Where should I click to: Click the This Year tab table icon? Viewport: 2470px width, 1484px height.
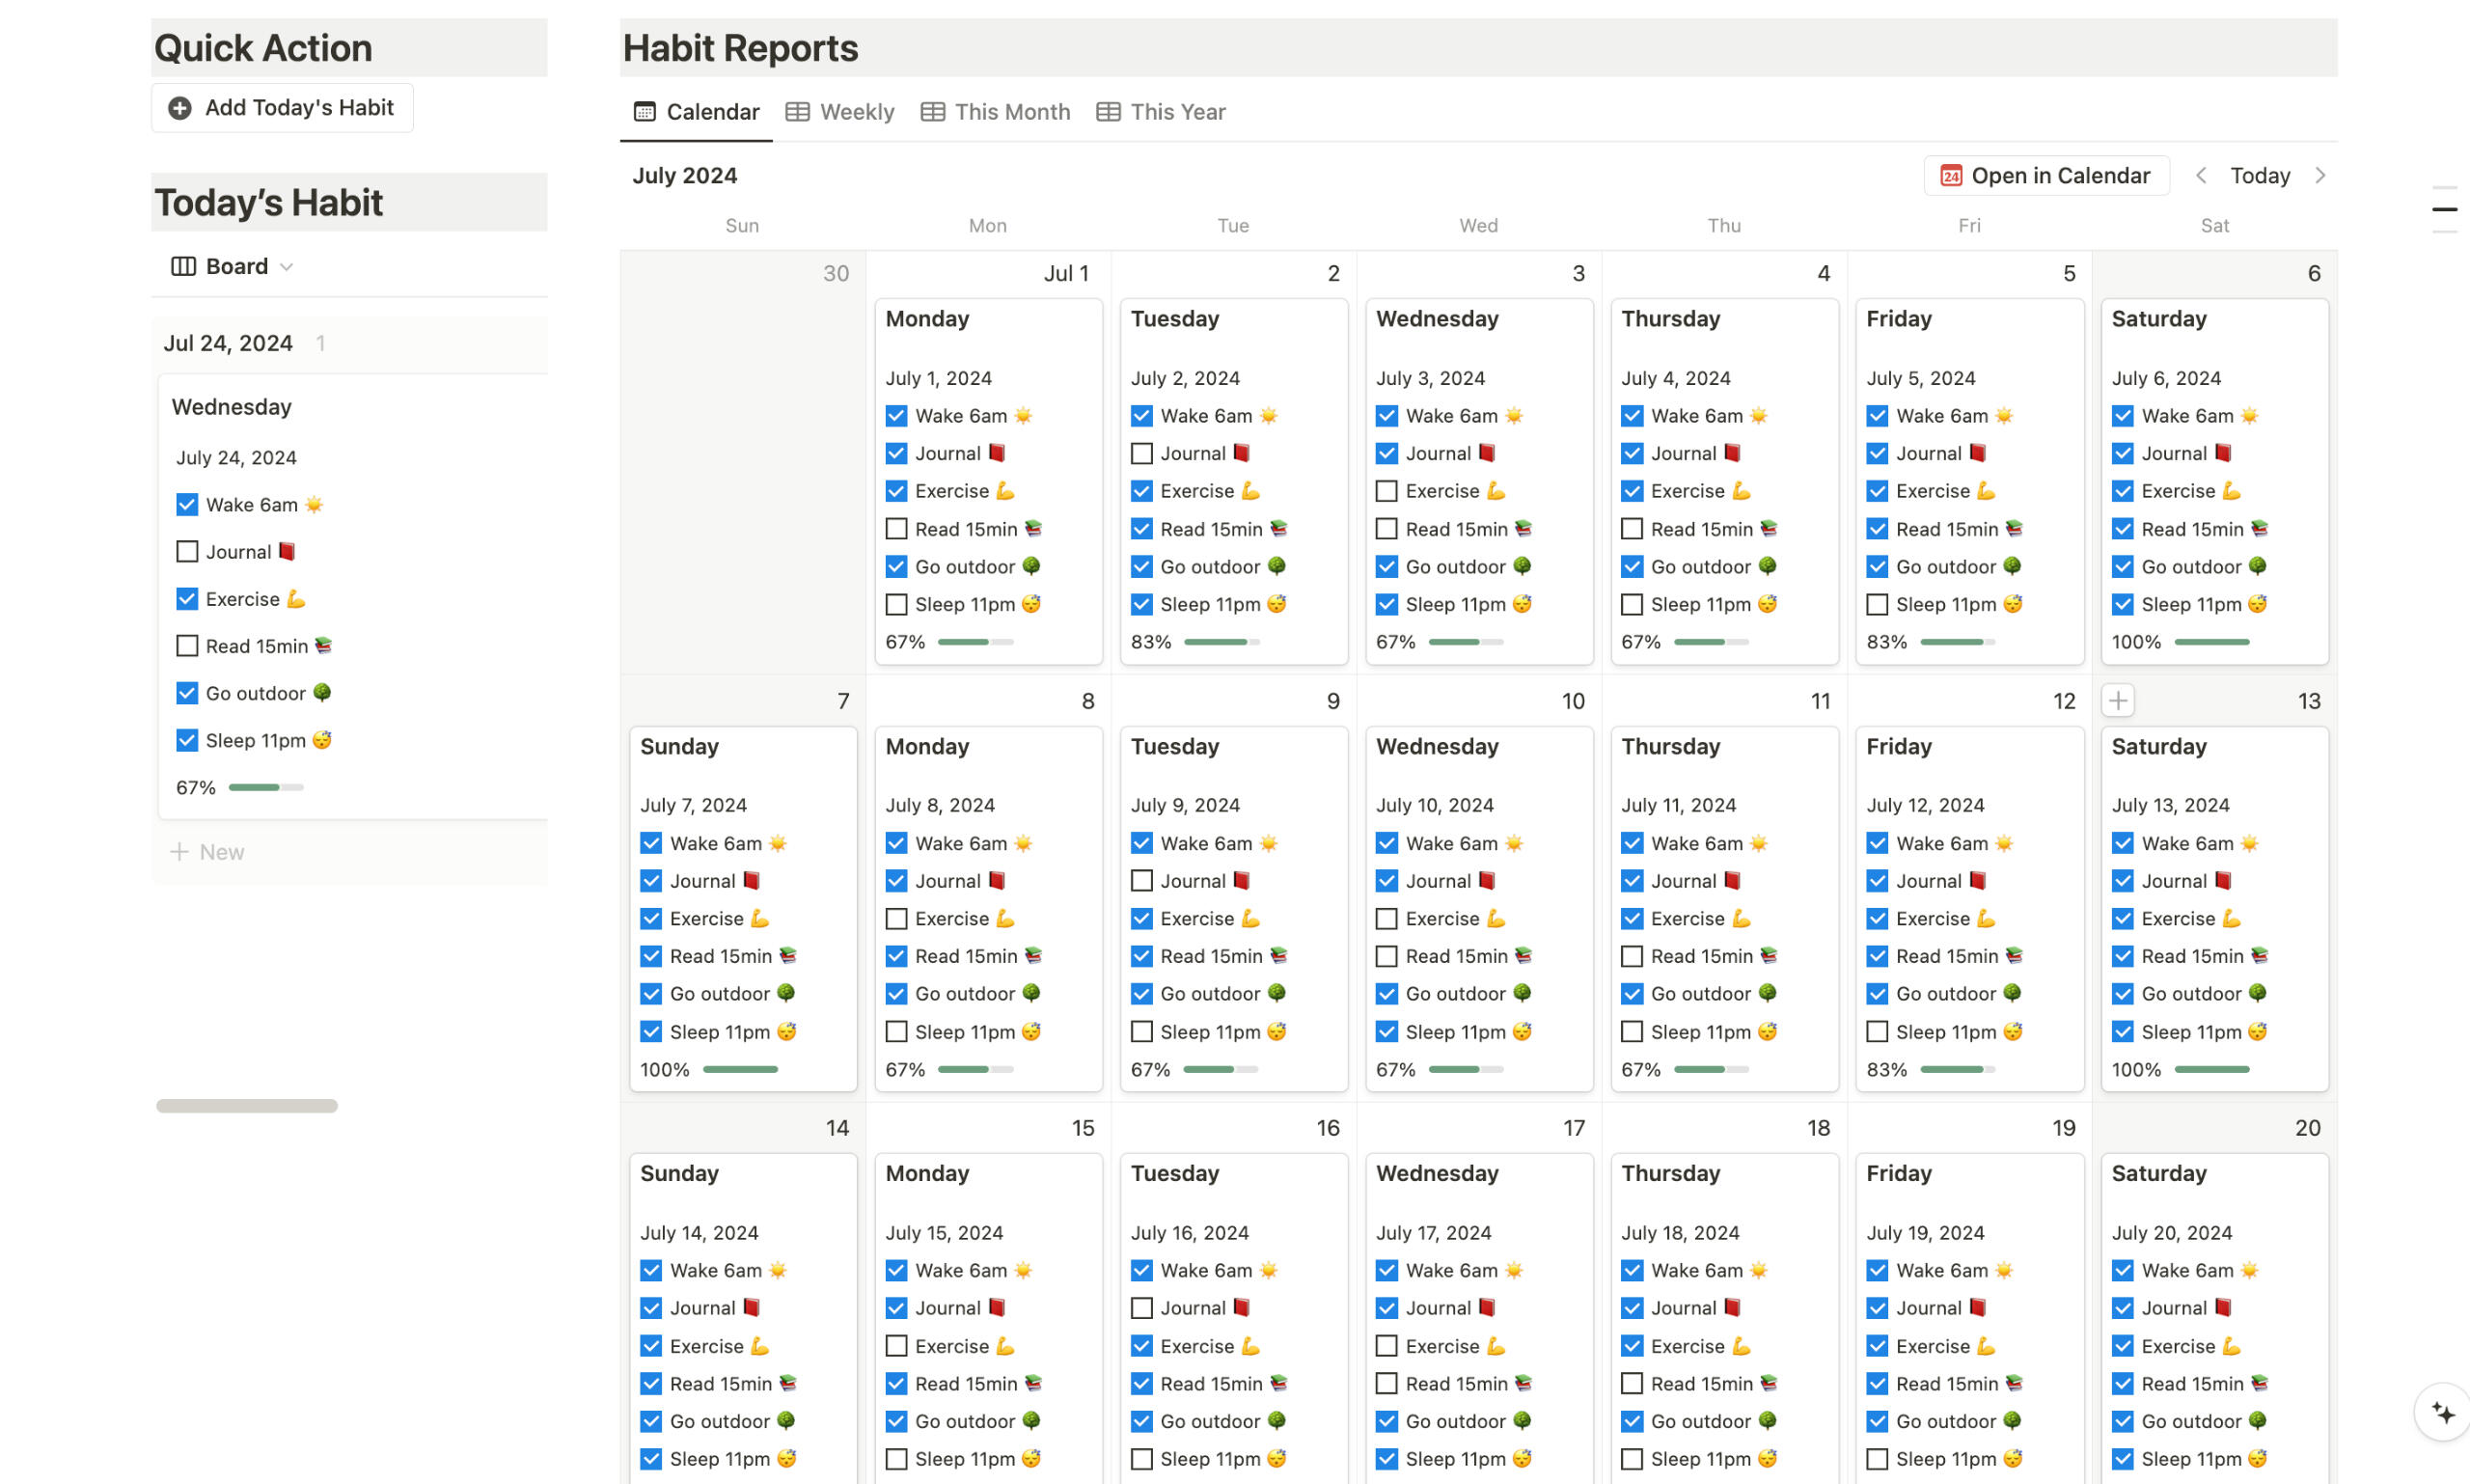[x=1107, y=112]
